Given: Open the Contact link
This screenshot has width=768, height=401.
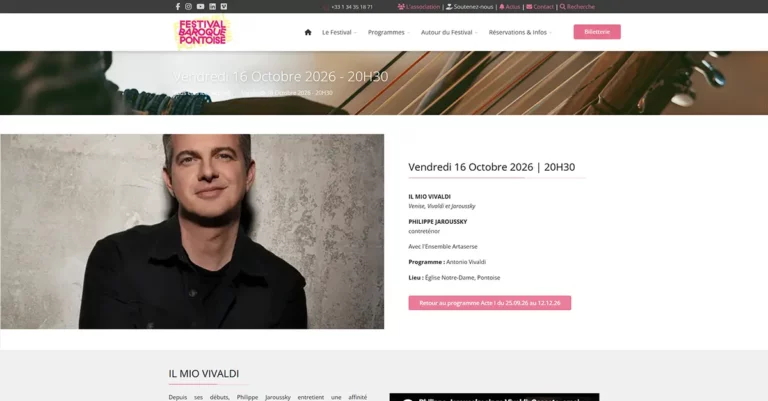Looking at the screenshot, I should click(x=540, y=7).
